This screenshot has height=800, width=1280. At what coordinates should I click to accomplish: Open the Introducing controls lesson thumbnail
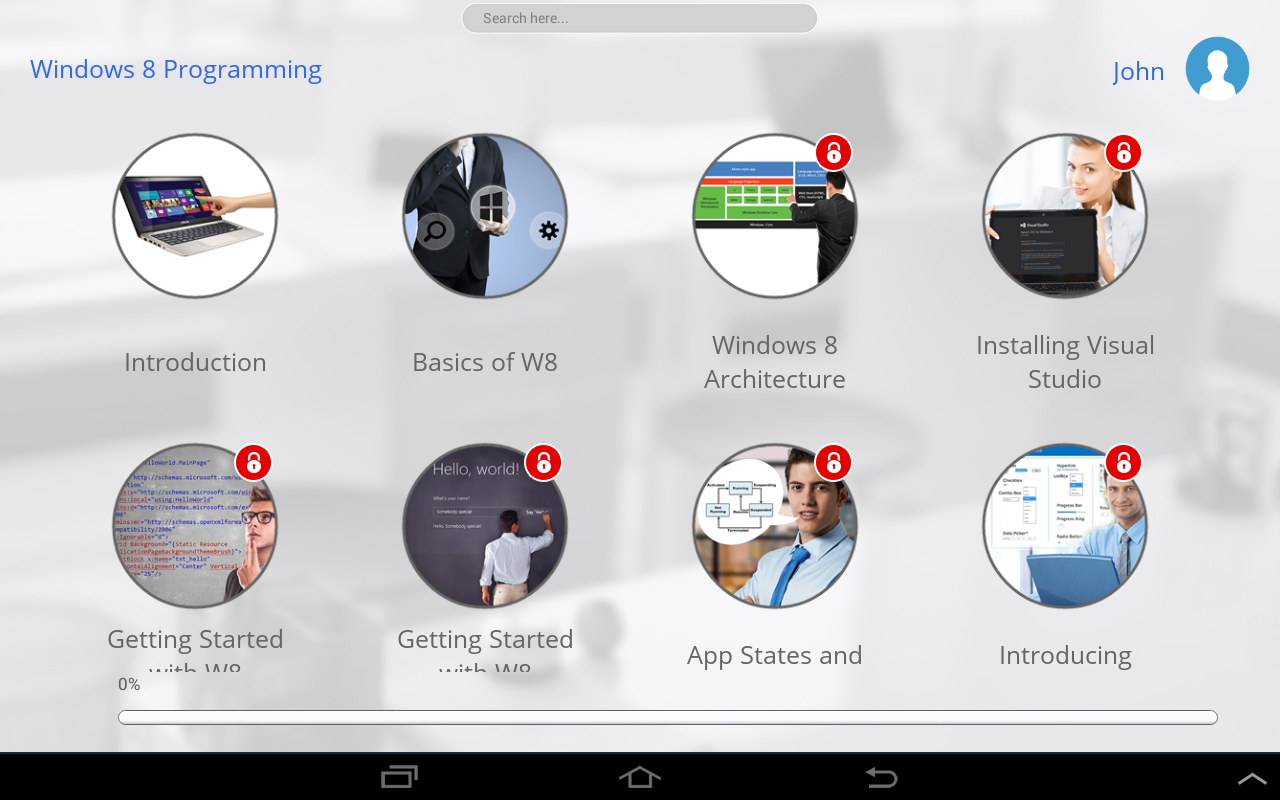pyautogui.click(x=1065, y=526)
